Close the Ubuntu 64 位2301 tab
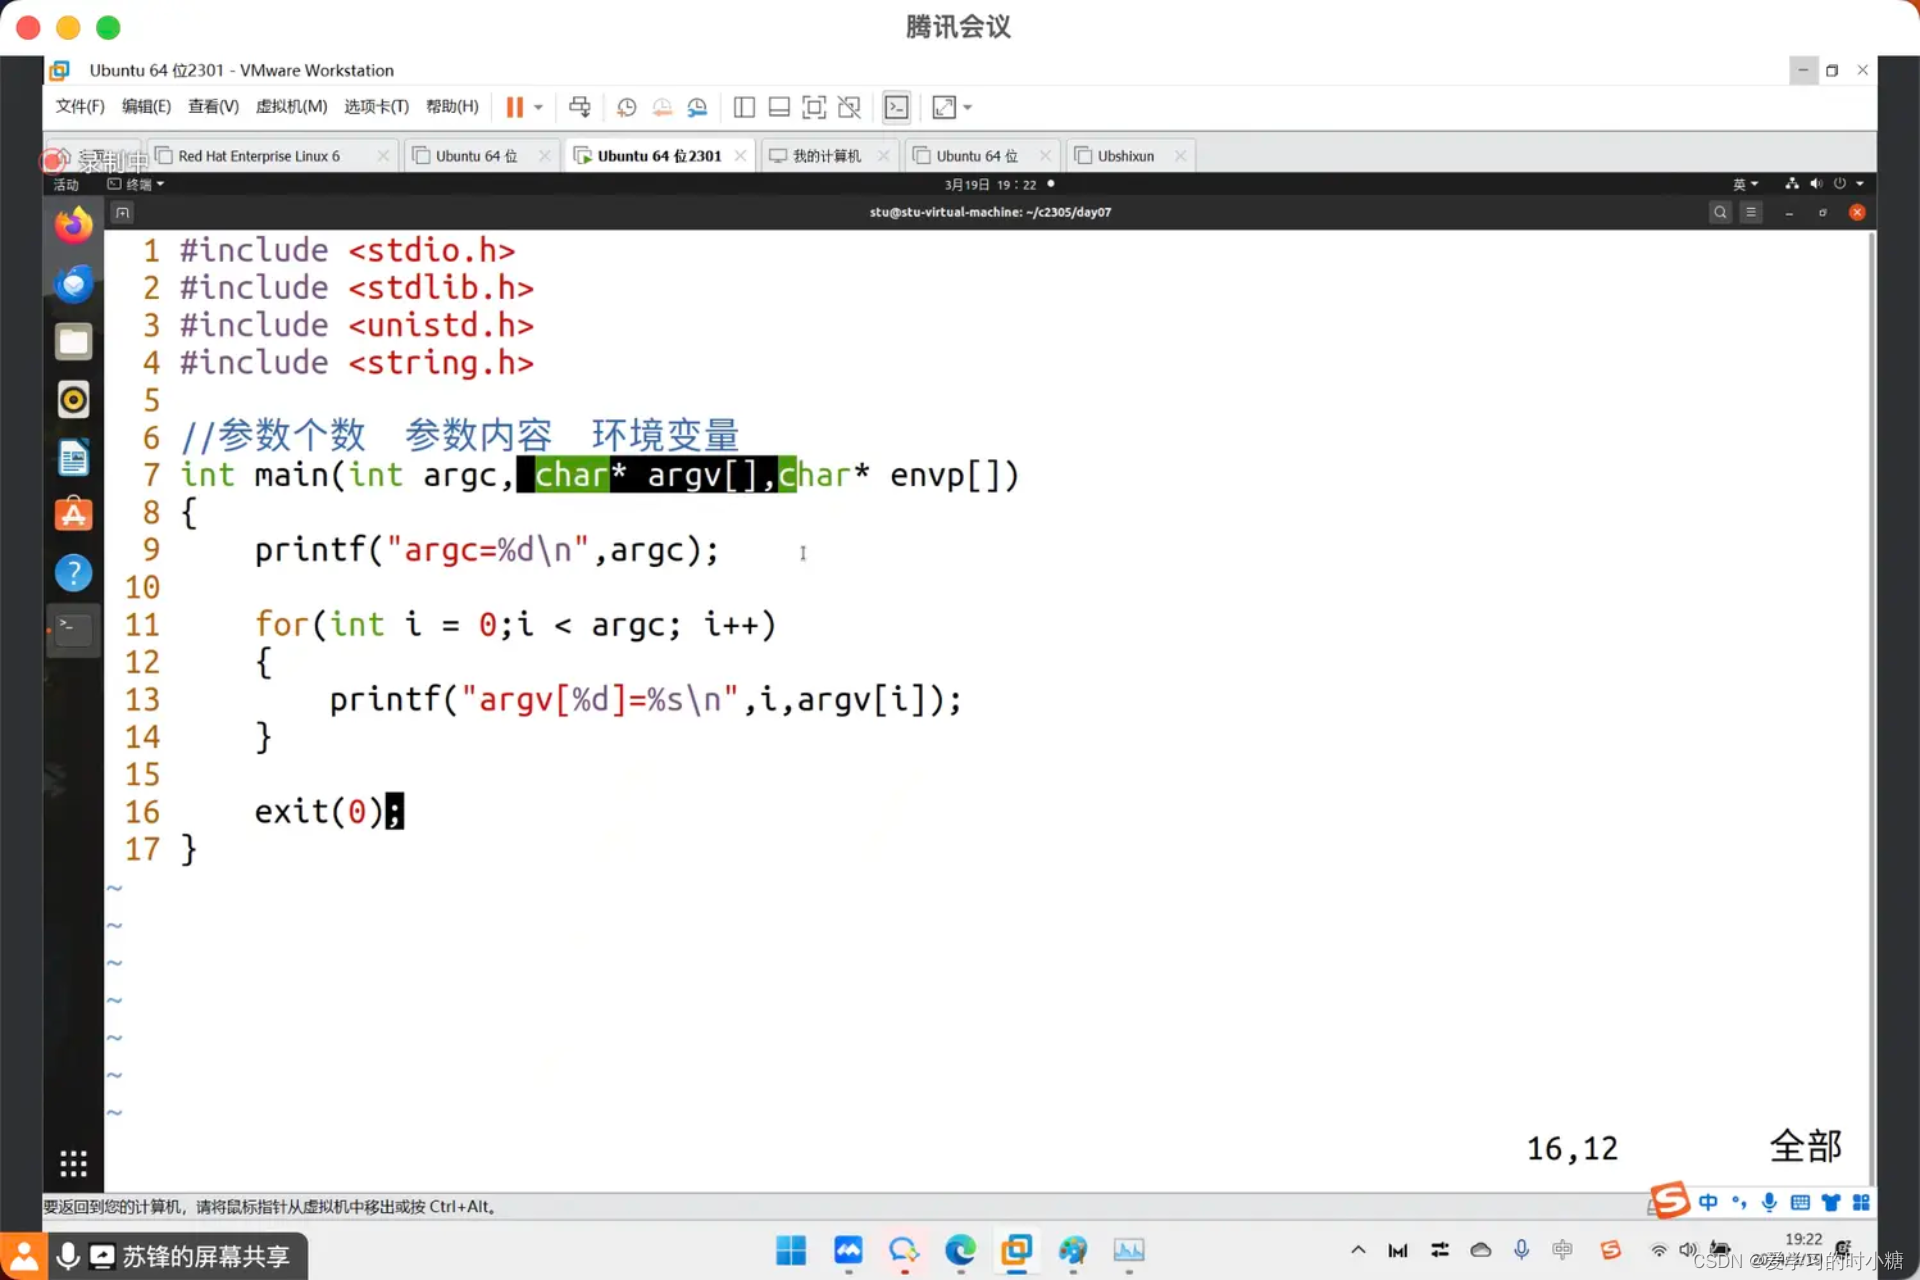 tap(740, 156)
